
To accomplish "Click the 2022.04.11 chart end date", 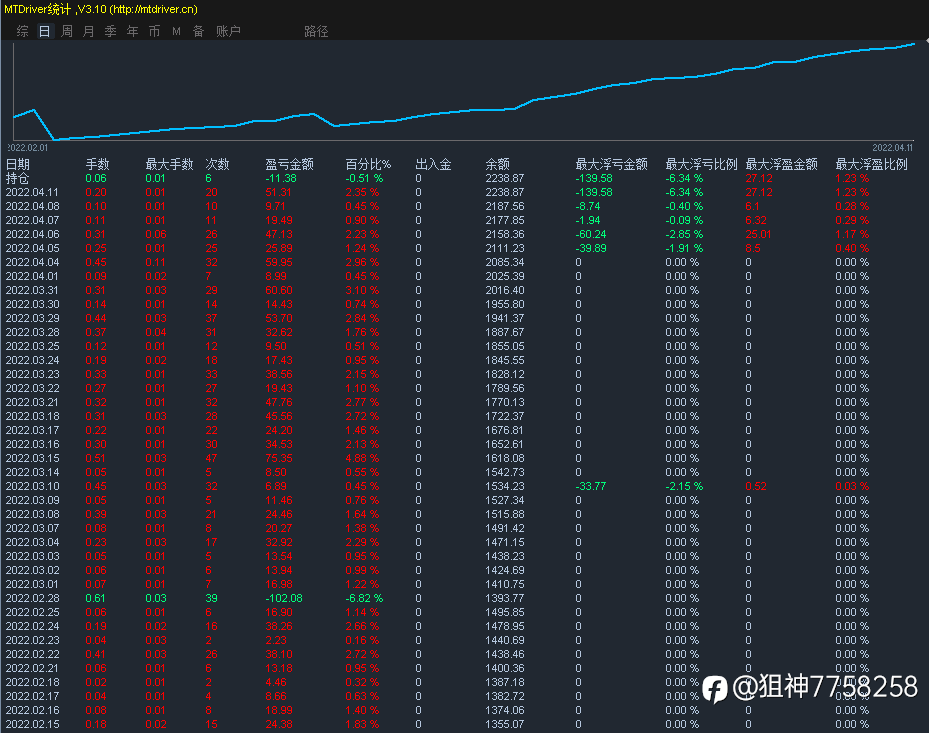I will click(x=892, y=148).
